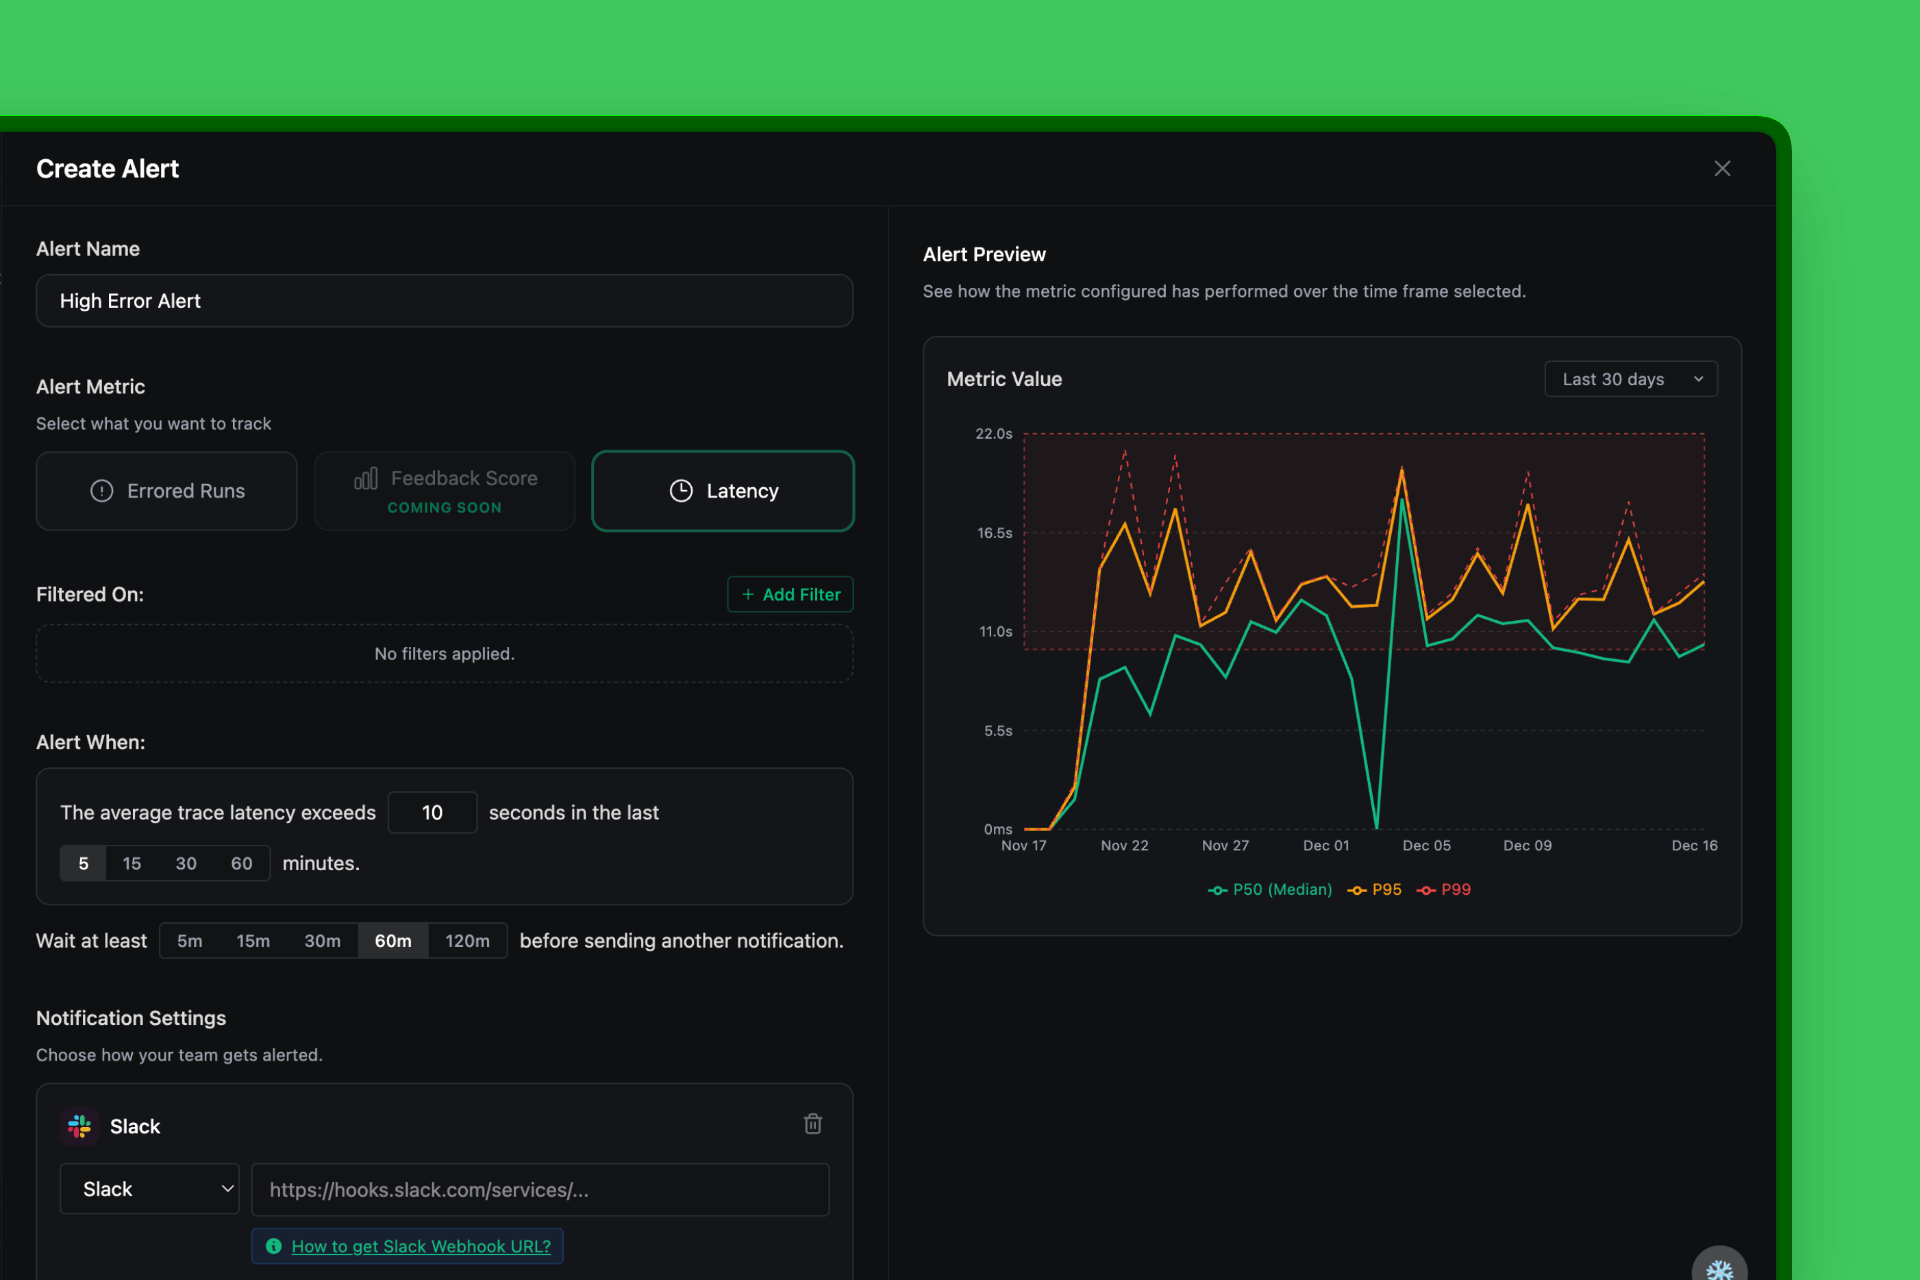Toggle the P99 legend series
This screenshot has width=1920, height=1280.
tap(1444, 889)
